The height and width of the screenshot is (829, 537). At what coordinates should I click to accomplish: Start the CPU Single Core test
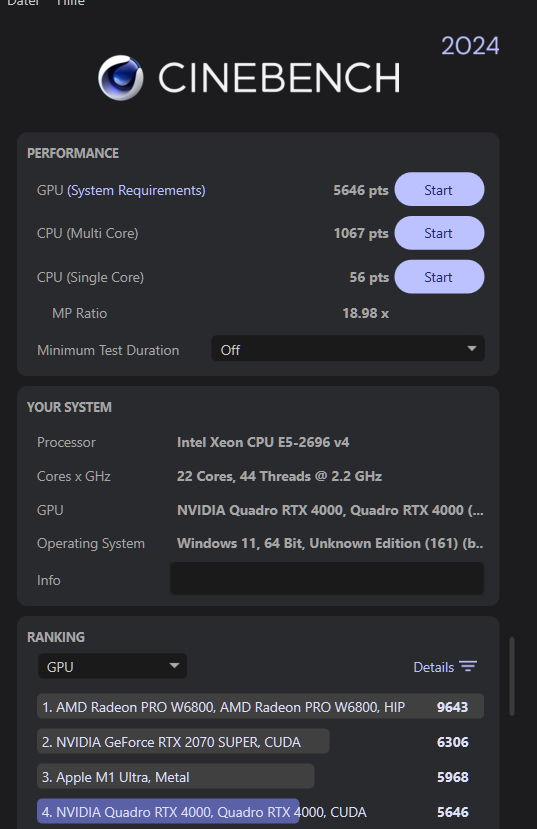point(439,277)
